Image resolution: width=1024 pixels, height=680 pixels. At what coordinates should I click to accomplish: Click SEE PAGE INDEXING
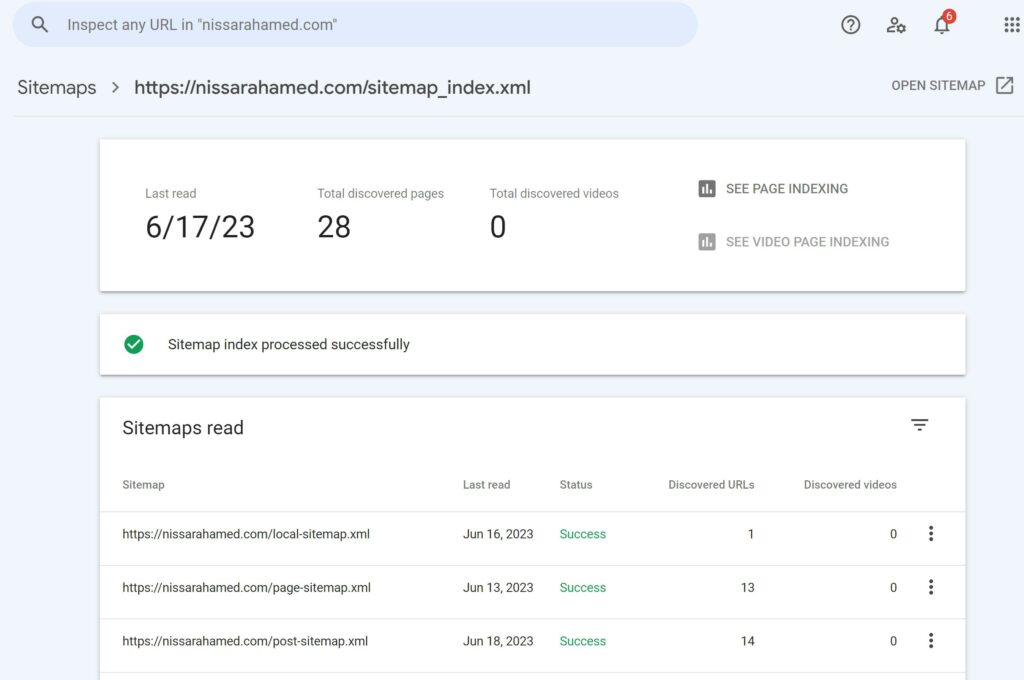click(786, 188)
